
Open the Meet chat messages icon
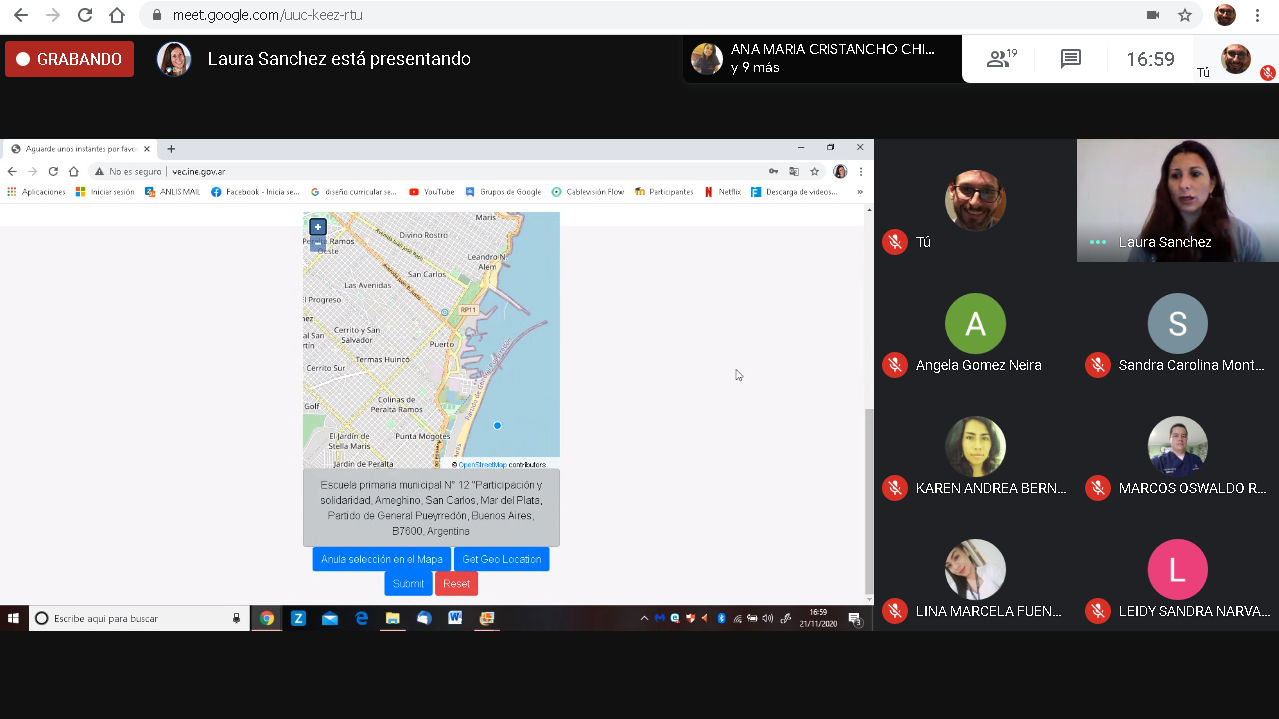click(1071, 59)
